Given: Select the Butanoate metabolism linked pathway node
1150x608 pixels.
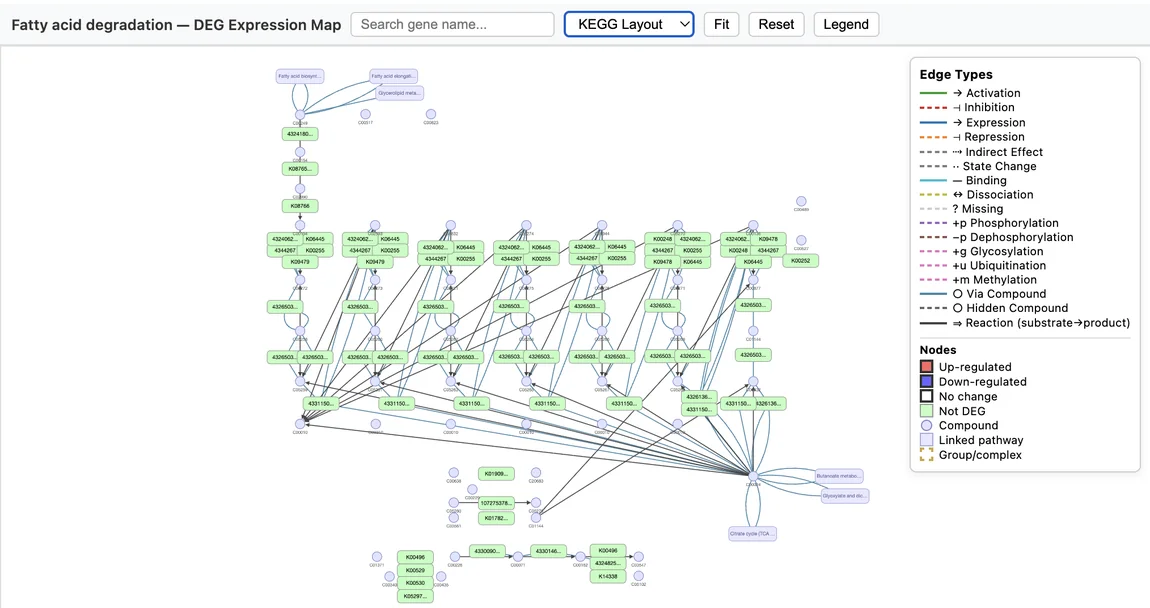Looking at the screenshot, I should click(x=839, y=477).
